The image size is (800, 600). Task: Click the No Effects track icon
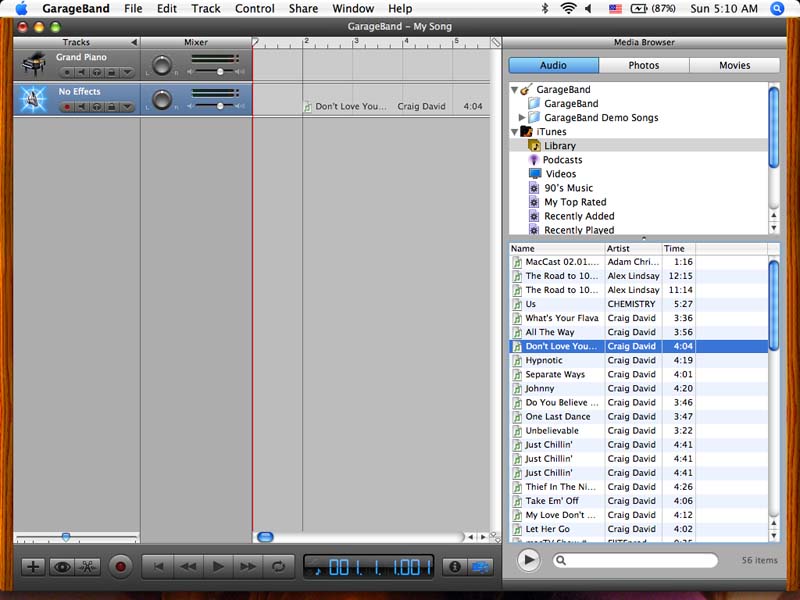click(34, 99)
